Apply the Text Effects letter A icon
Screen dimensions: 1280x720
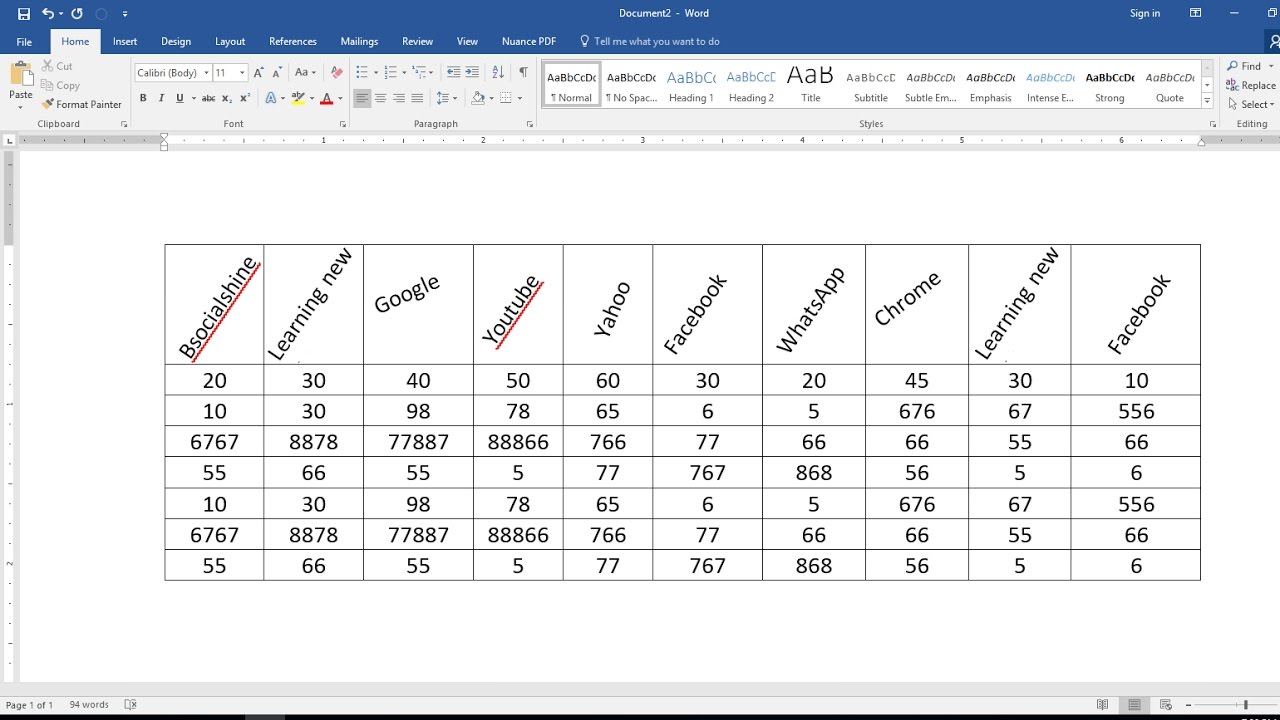(271, 98)
